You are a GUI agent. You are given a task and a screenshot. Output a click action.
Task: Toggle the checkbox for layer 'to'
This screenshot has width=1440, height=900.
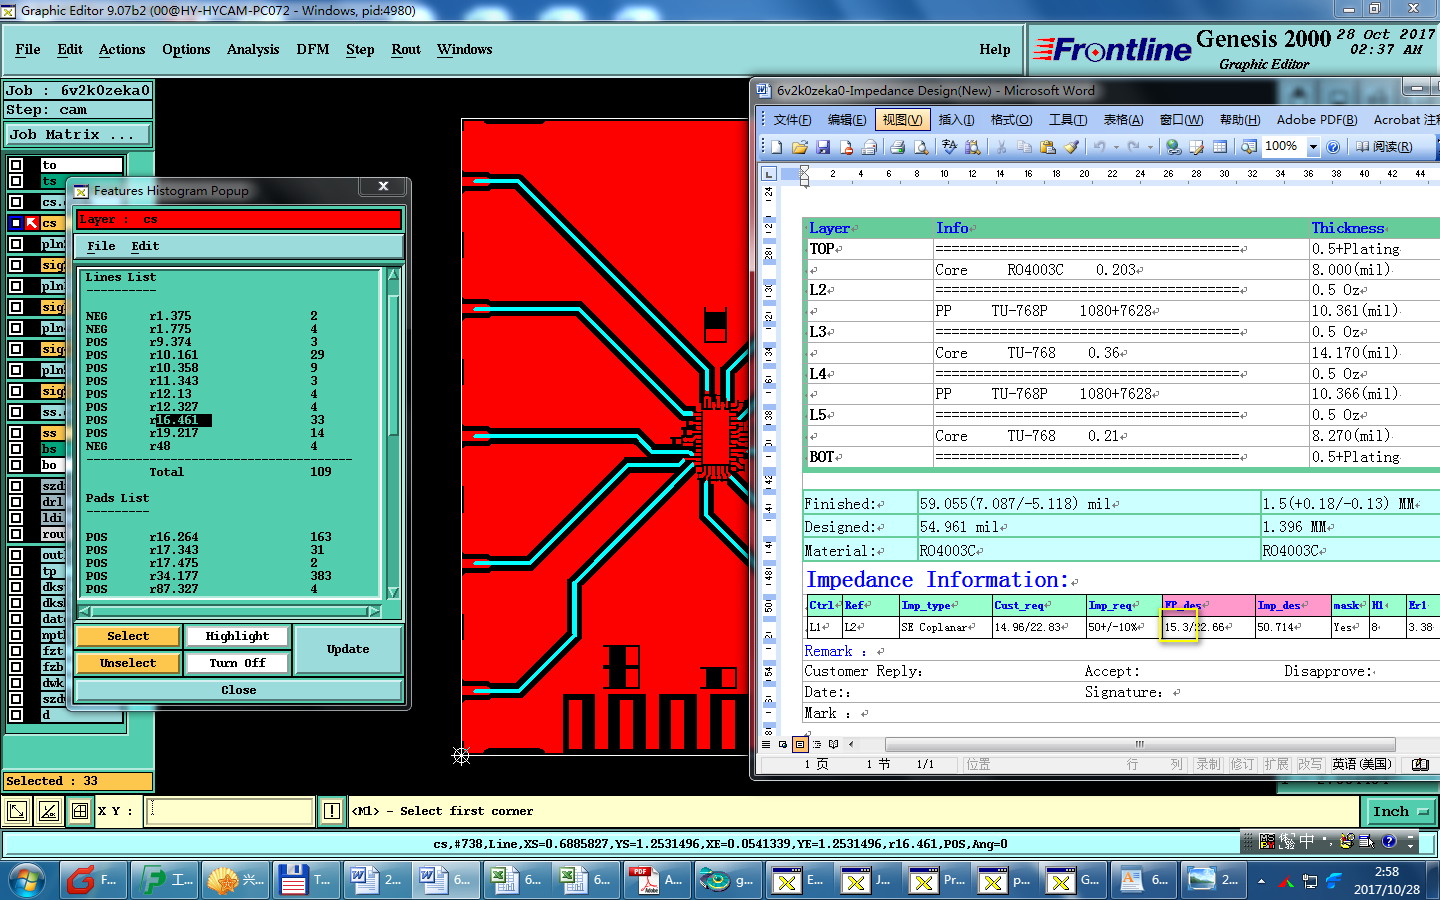tap(16, 164)
